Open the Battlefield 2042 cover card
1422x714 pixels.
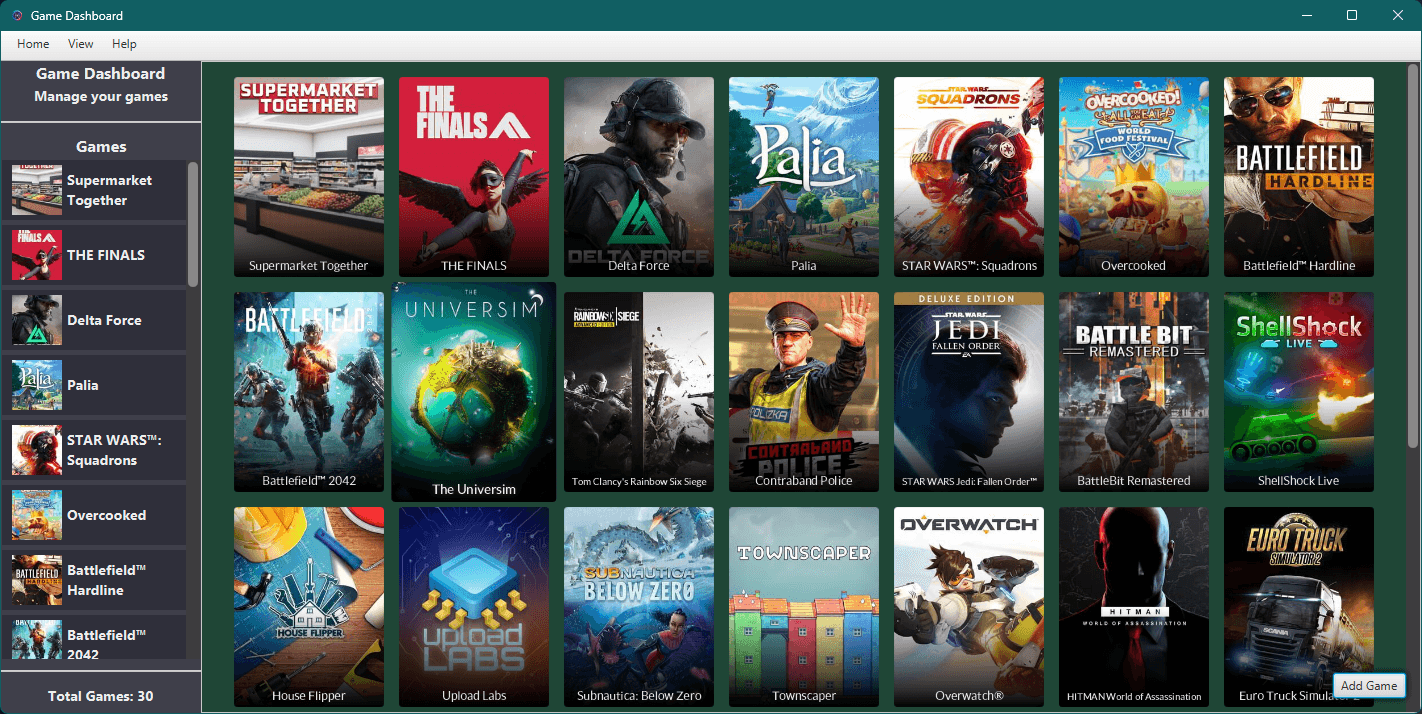click(x=309, y=392)
